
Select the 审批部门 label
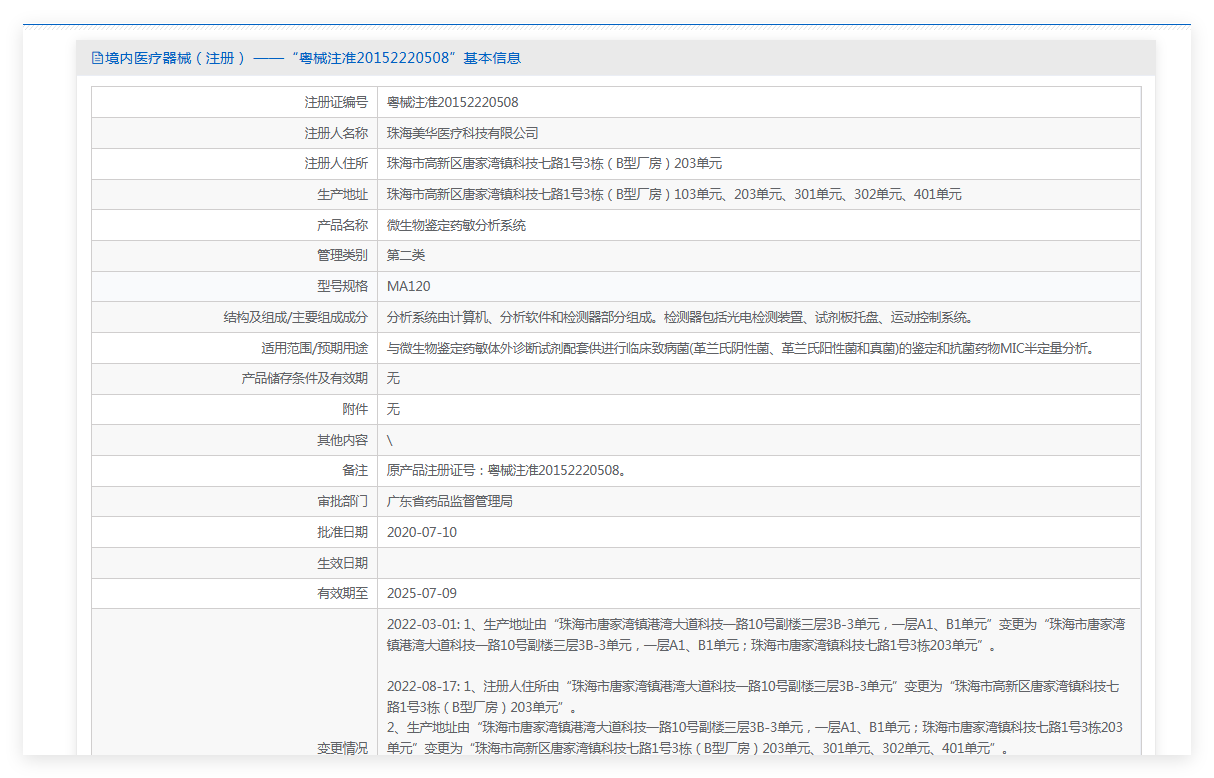(x=342, y=501)
